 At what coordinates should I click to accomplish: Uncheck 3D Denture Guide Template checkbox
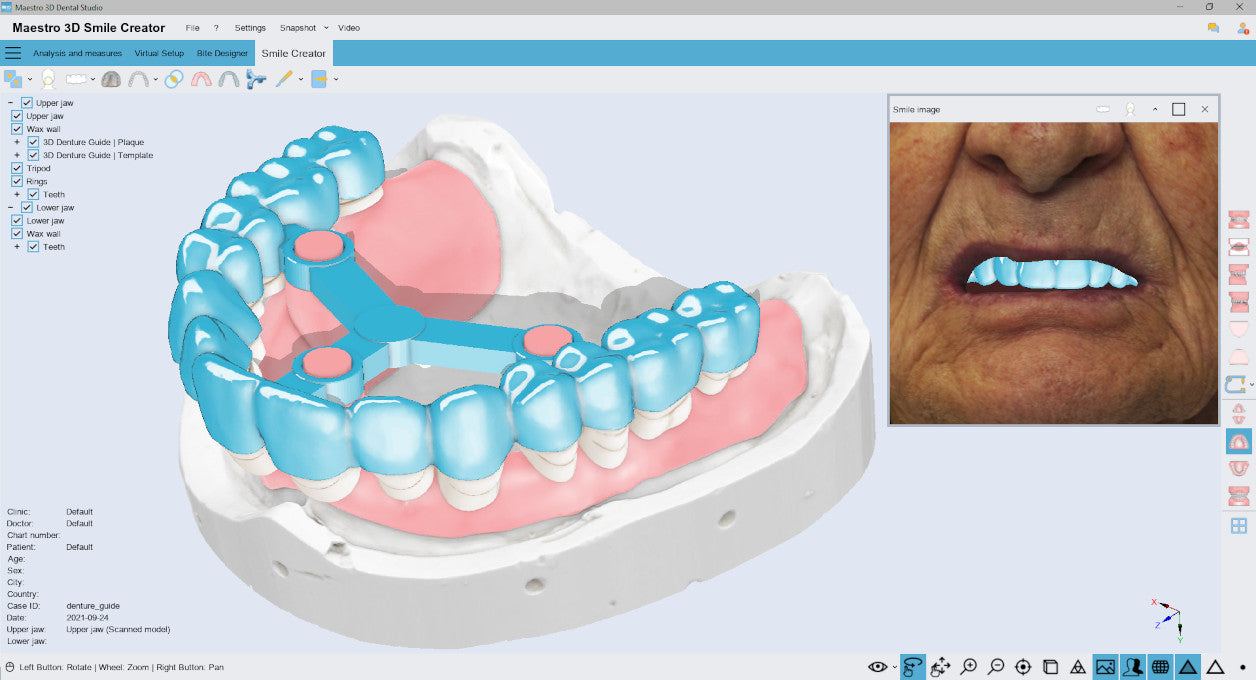[x=33, y=155]
